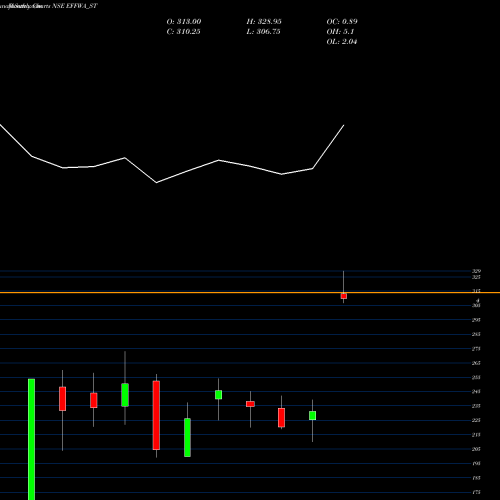Viewport: 500px width, 500px height.
Task: Click the 205 price axis label
Action: [476, 449]
